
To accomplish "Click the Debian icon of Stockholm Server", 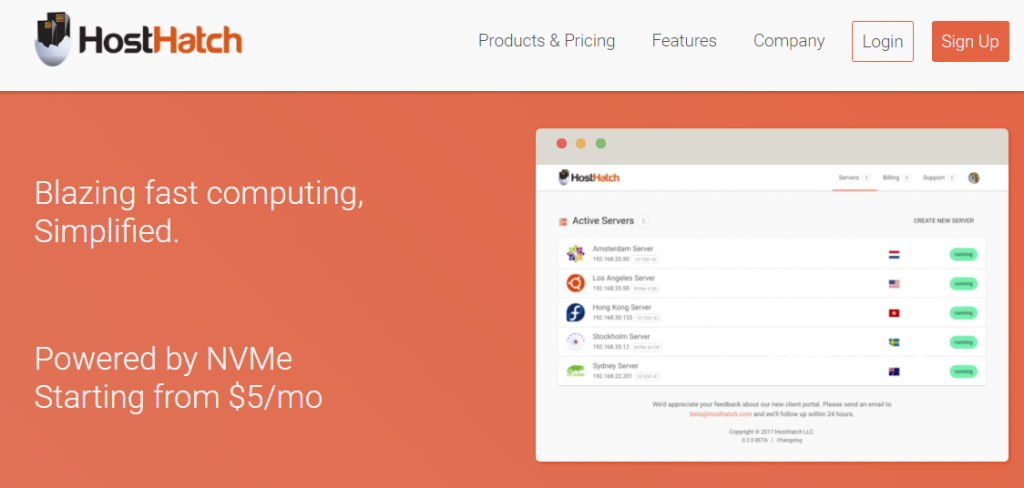I will [x=575, y=342].
